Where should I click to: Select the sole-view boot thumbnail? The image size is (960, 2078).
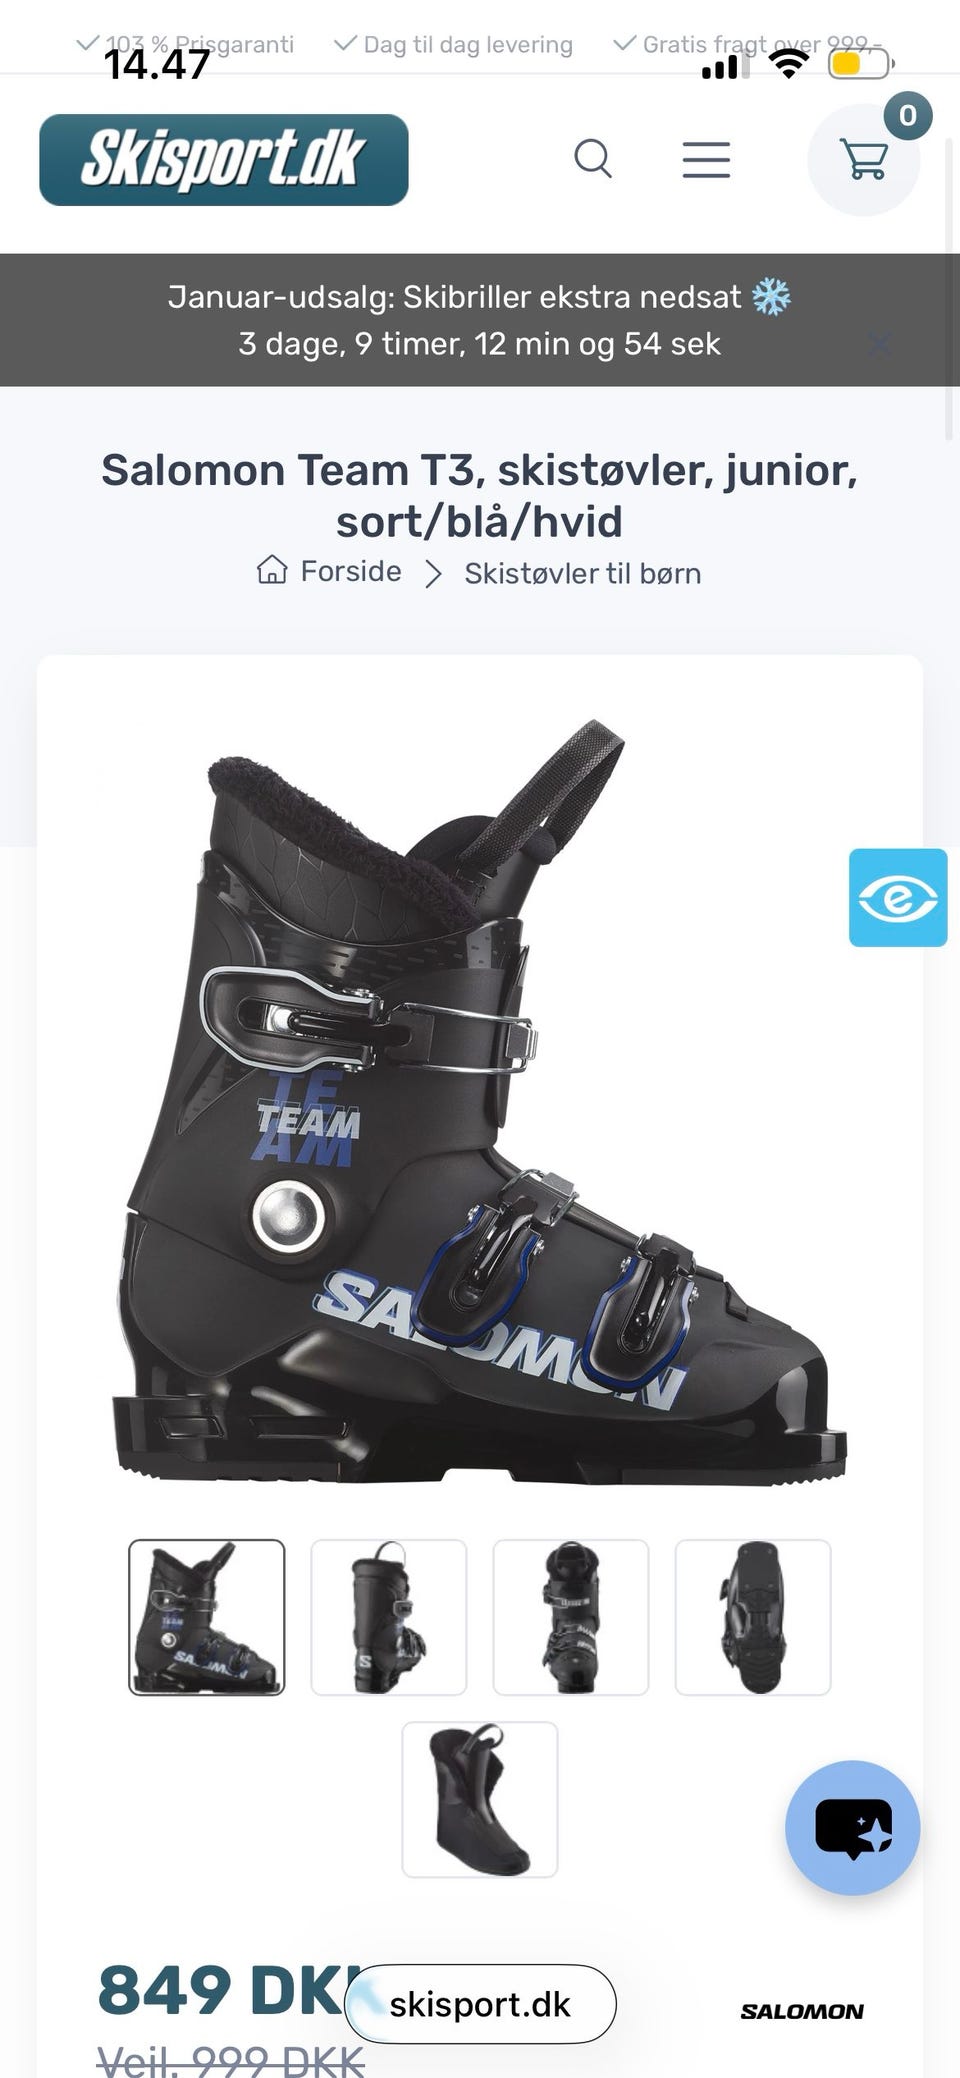click(x=753, y=1617)
